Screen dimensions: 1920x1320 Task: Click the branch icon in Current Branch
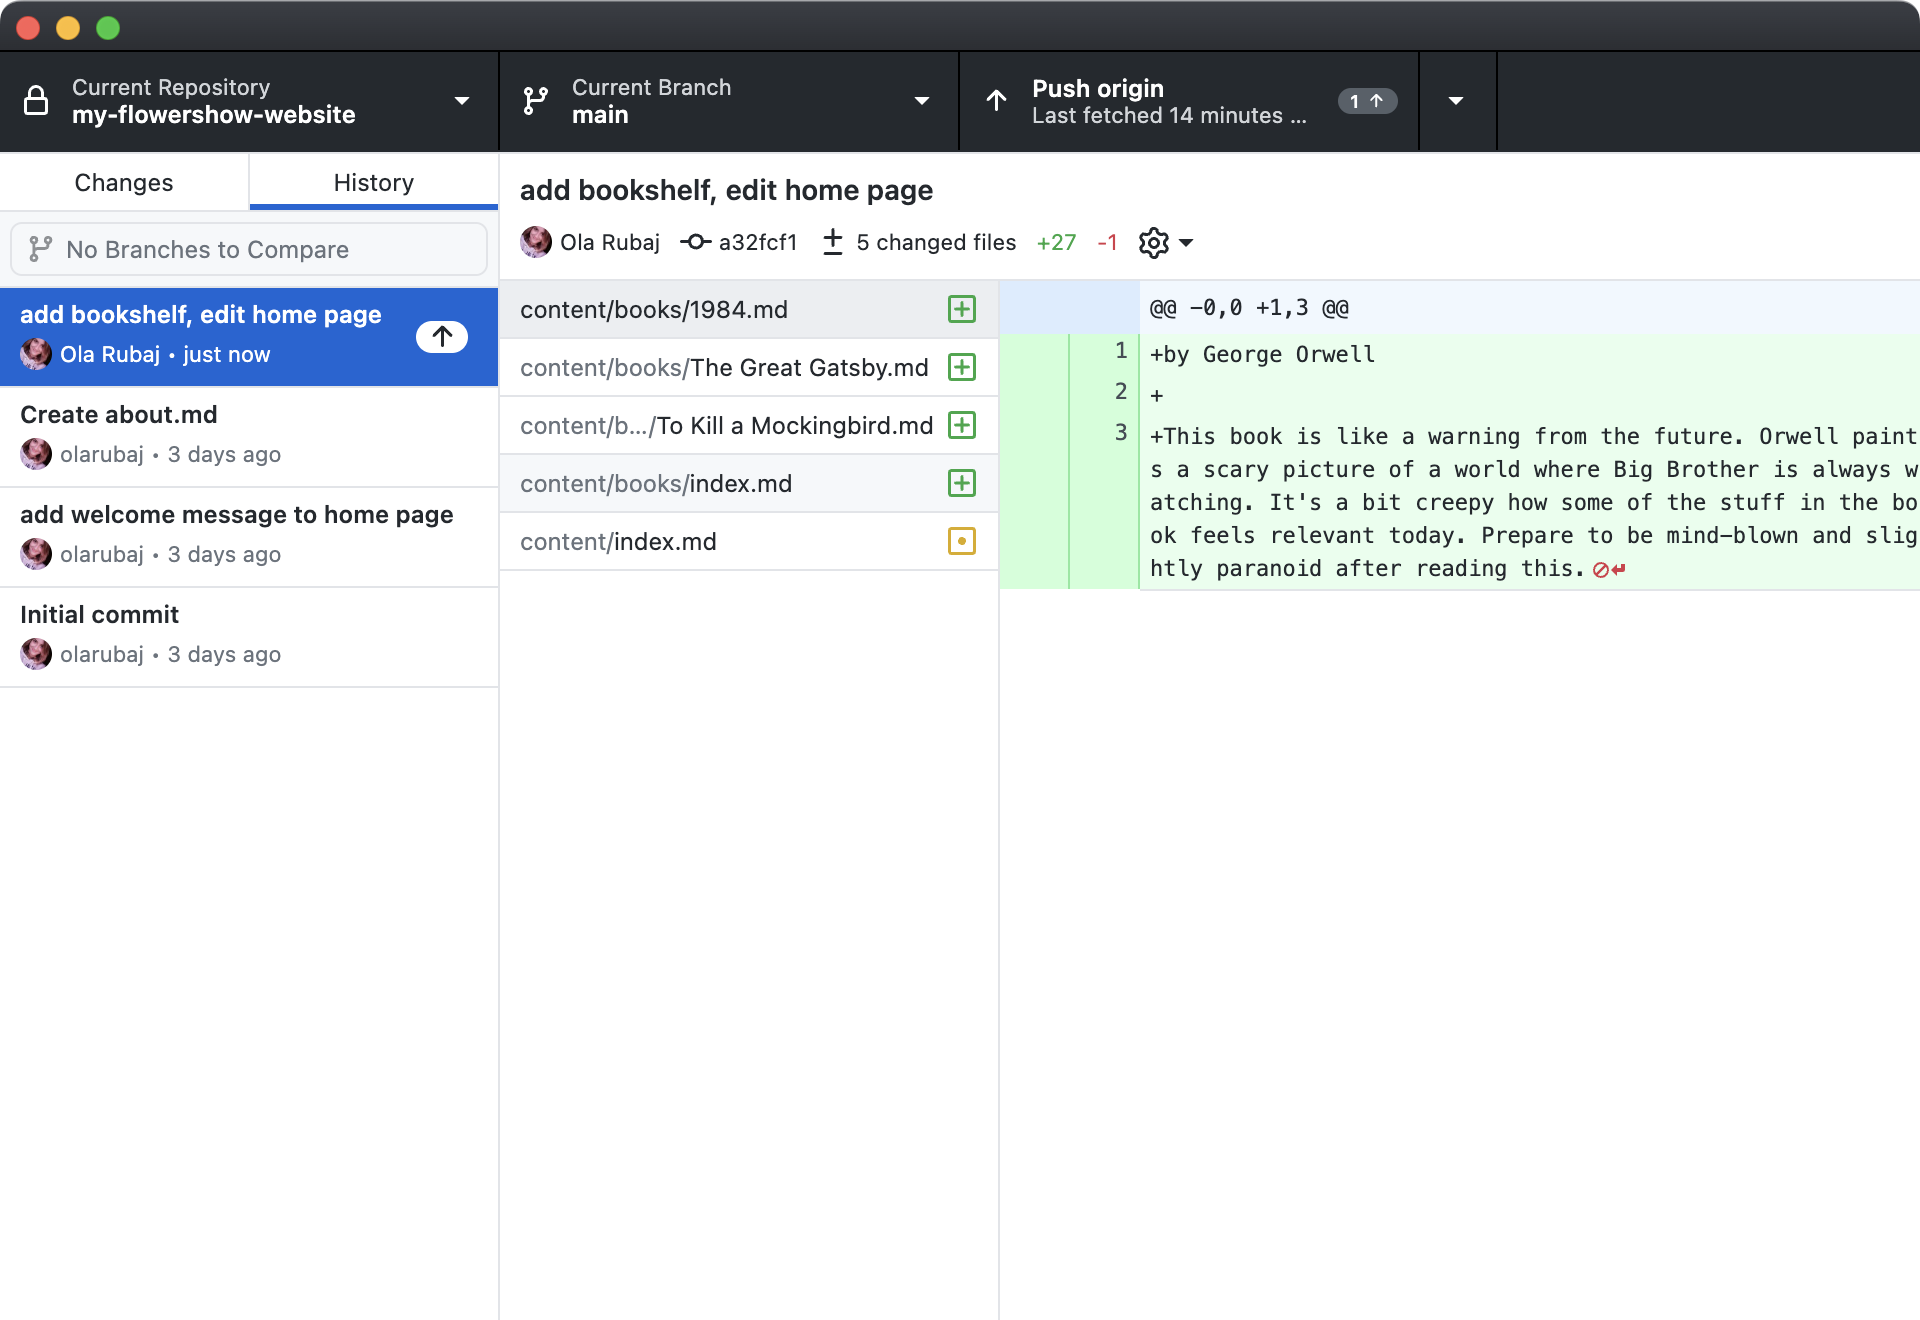(x=536, y=101)
